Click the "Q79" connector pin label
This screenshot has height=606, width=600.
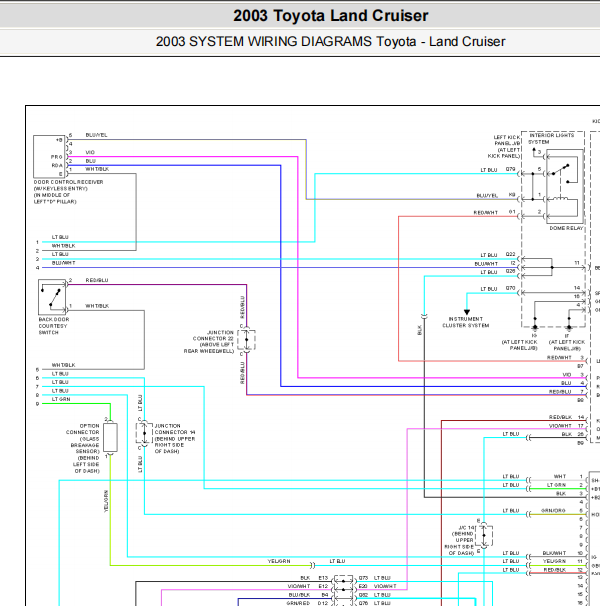[510, 169]
